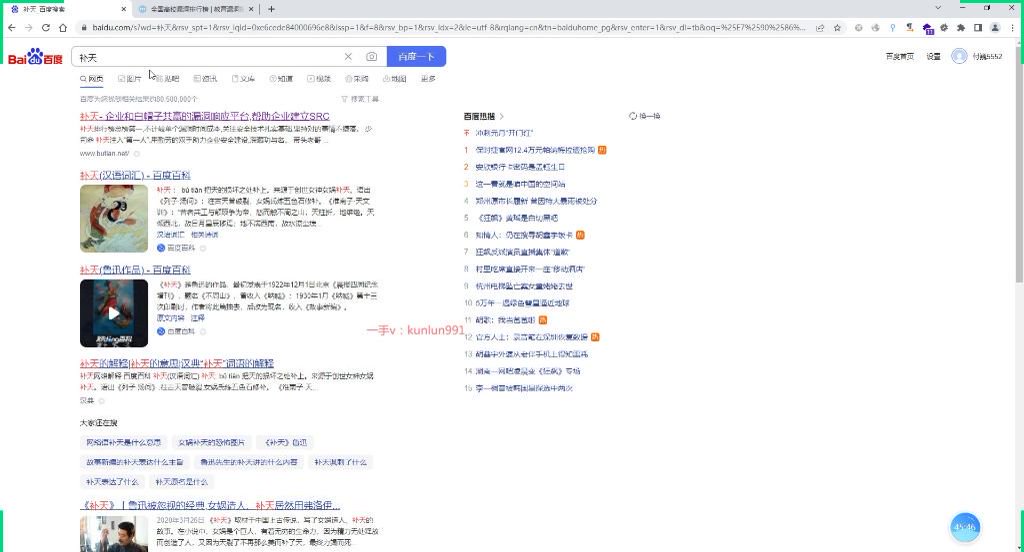This screenshot has width=1024, height=552.
Task: Open hot search item numbered 15
Action: click(x=524, y=388)
